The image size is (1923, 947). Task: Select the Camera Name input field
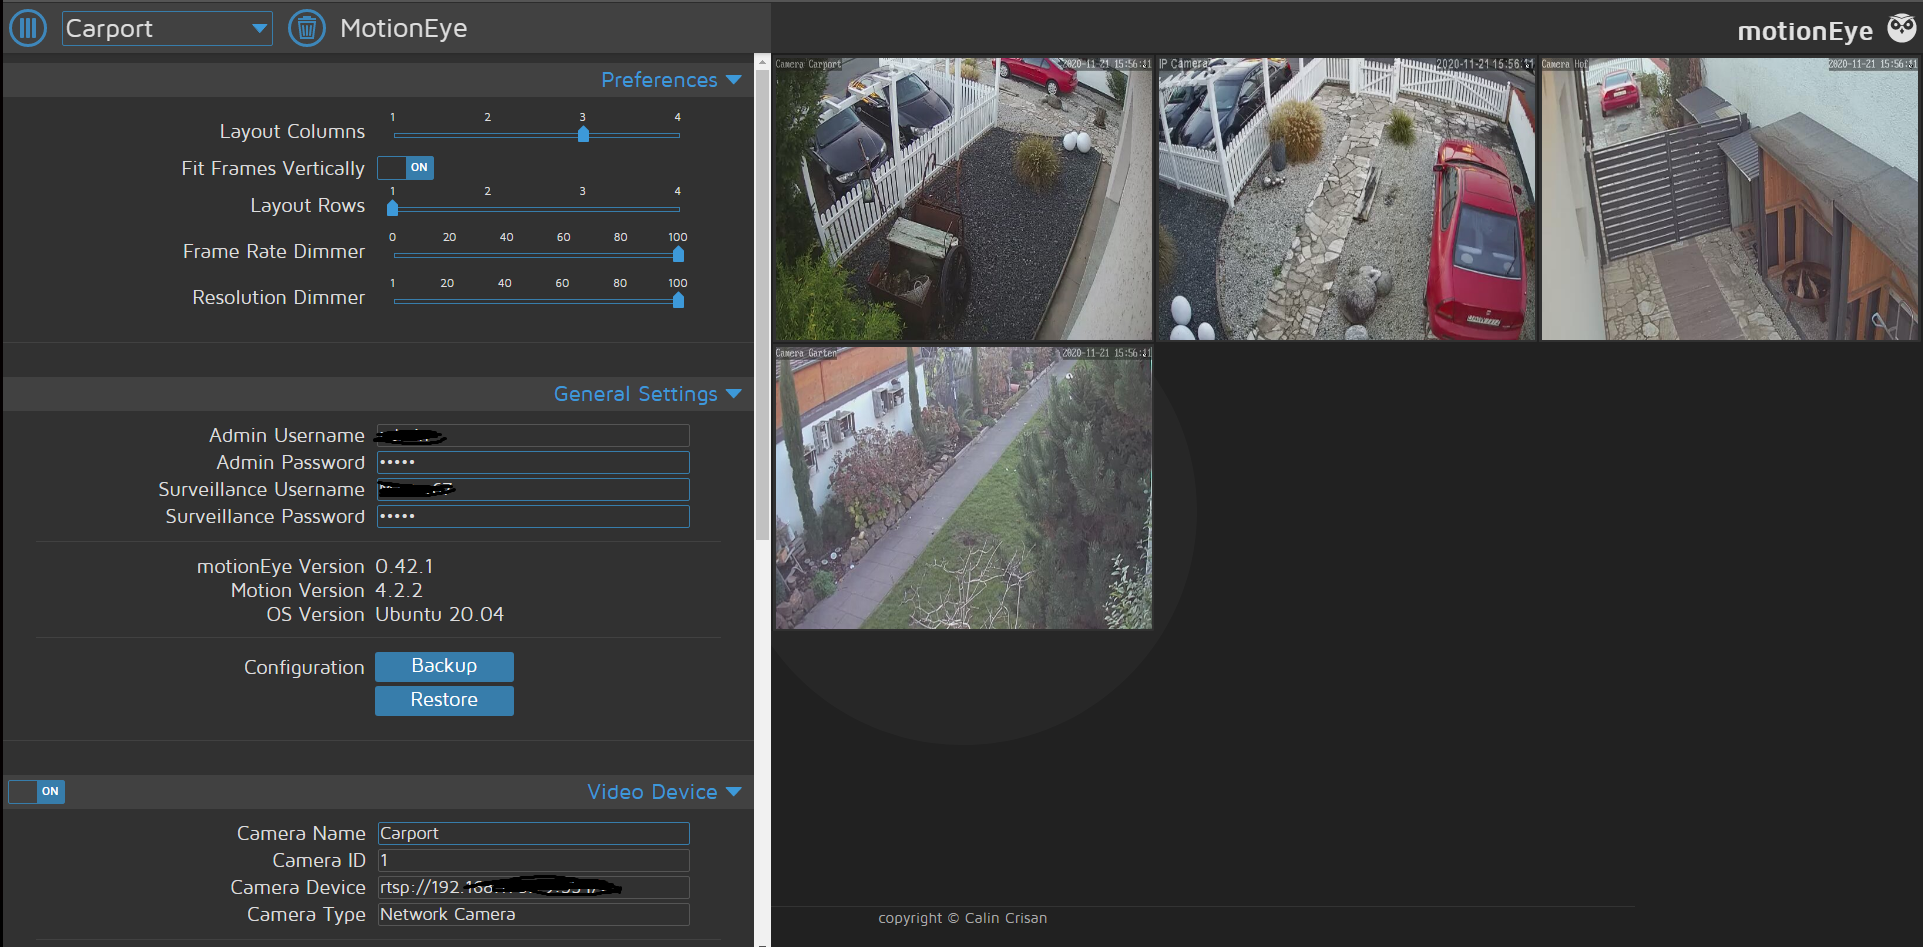532,833
